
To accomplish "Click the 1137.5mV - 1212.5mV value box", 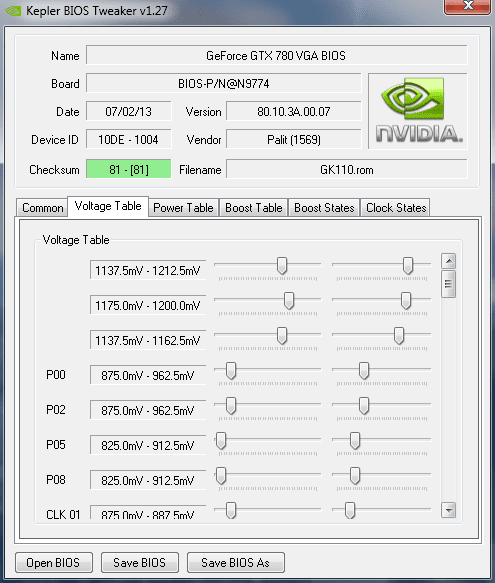I will click(x=148, y=270).
